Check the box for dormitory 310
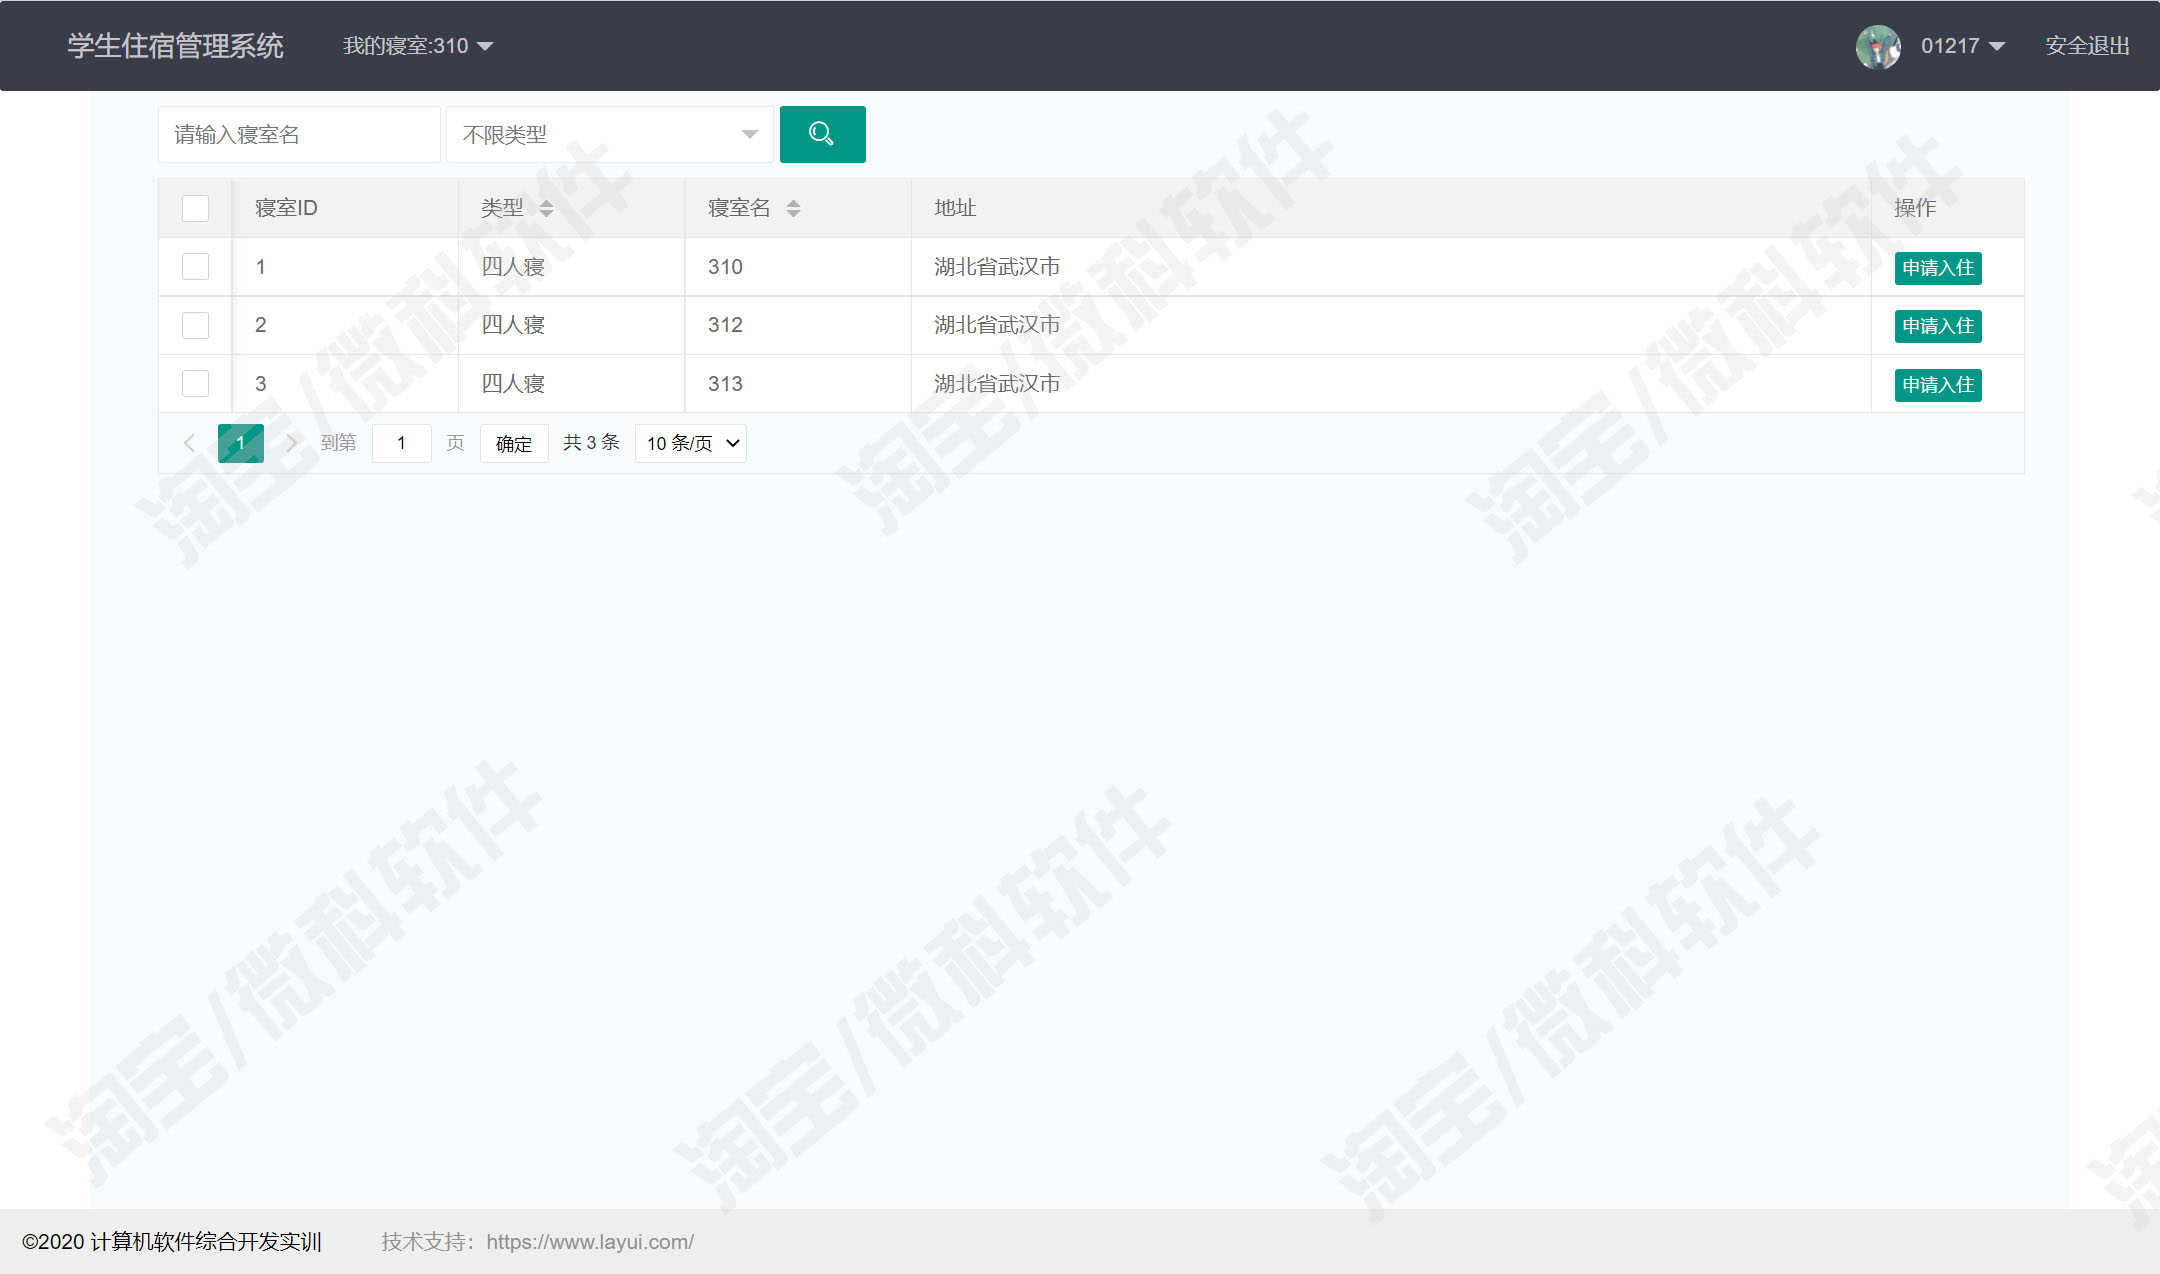Viewport: 2160px width, 1274px height. [196, 266]
